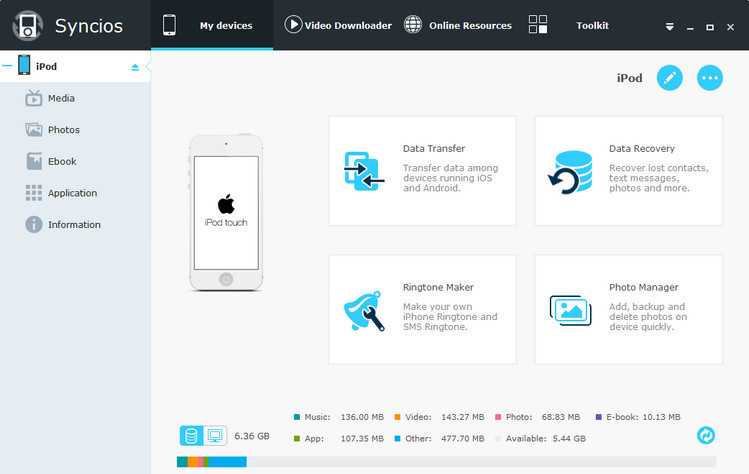749x474 pixels.
Task: Click the Ebook bookmark icon
Action: point(34,161)
